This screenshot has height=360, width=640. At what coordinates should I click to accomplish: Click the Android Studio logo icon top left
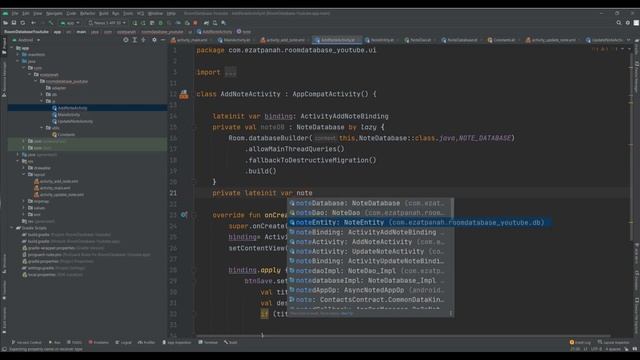pos(5,13)
